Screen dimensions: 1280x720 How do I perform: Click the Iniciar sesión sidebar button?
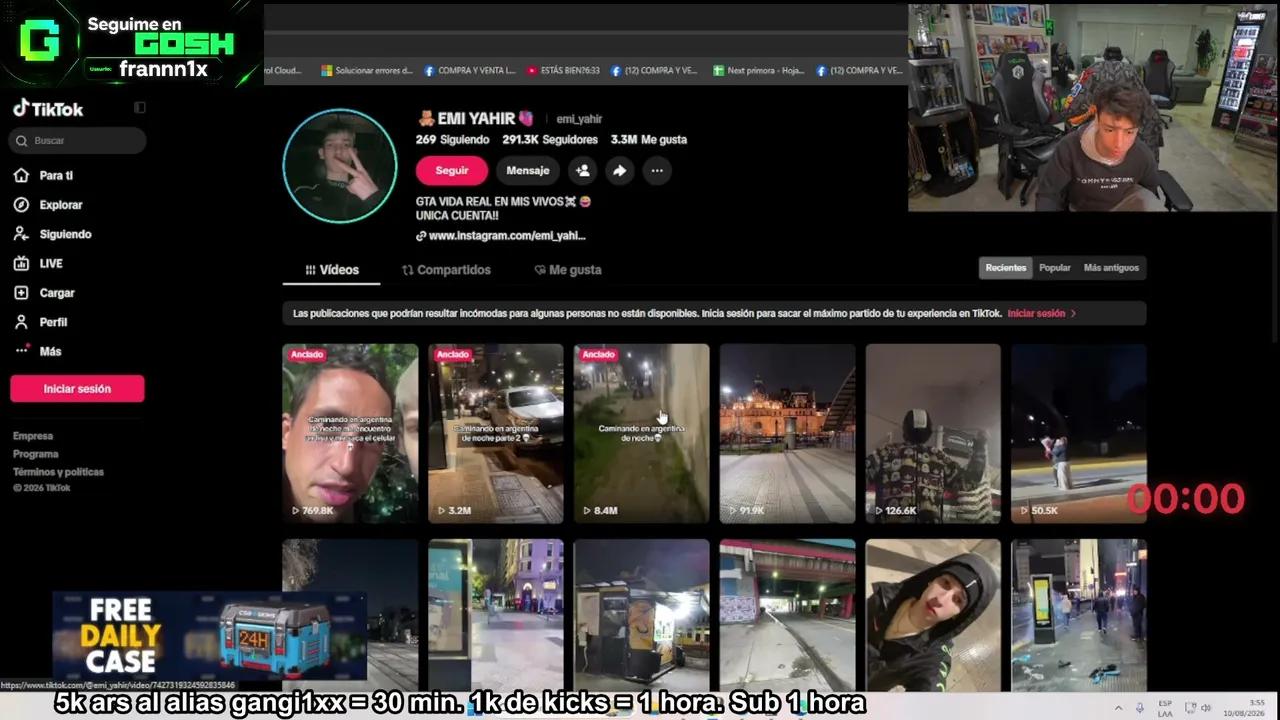tap(77, 389)
